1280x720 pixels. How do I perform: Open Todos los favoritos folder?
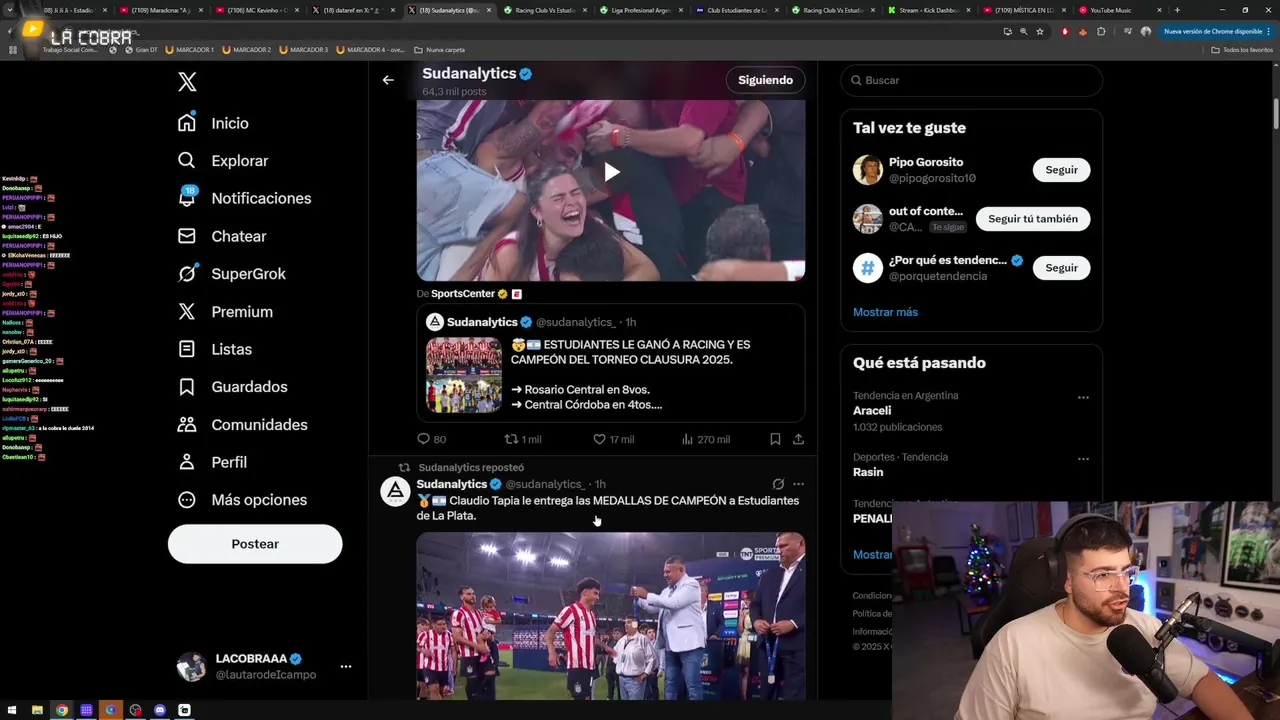(1242, 49)
